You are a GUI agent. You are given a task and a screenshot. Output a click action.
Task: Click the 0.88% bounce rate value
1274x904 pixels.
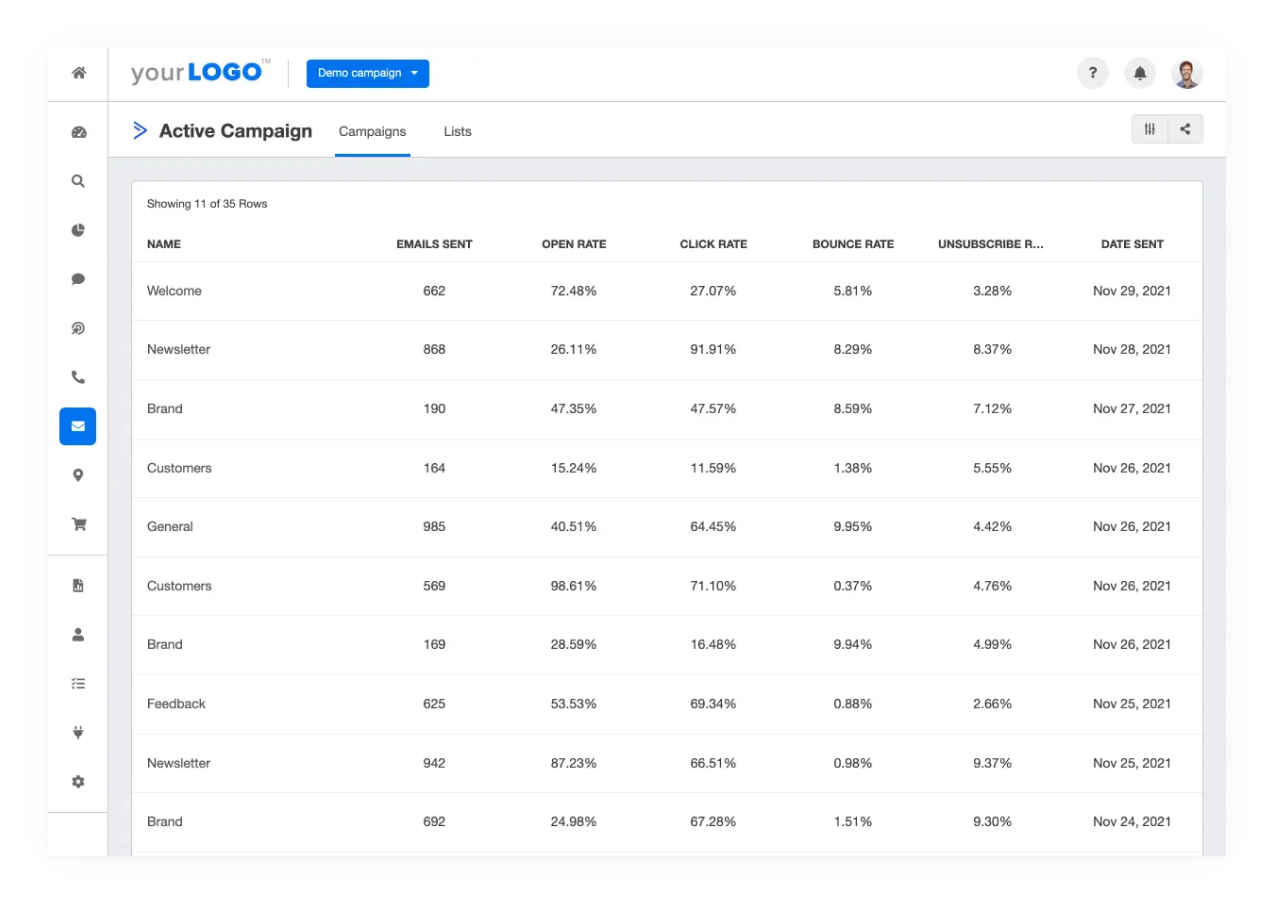tap(853, 704)
